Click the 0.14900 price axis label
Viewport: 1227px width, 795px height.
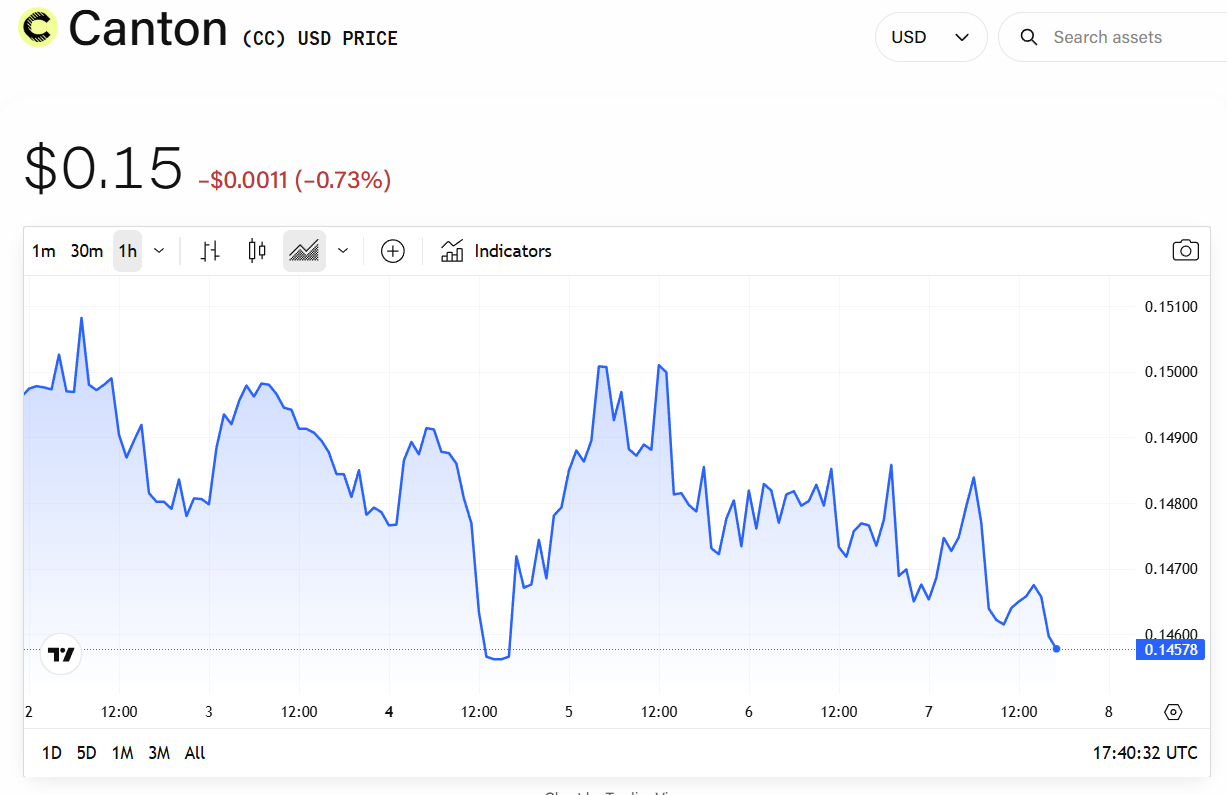coord(1171,438)
